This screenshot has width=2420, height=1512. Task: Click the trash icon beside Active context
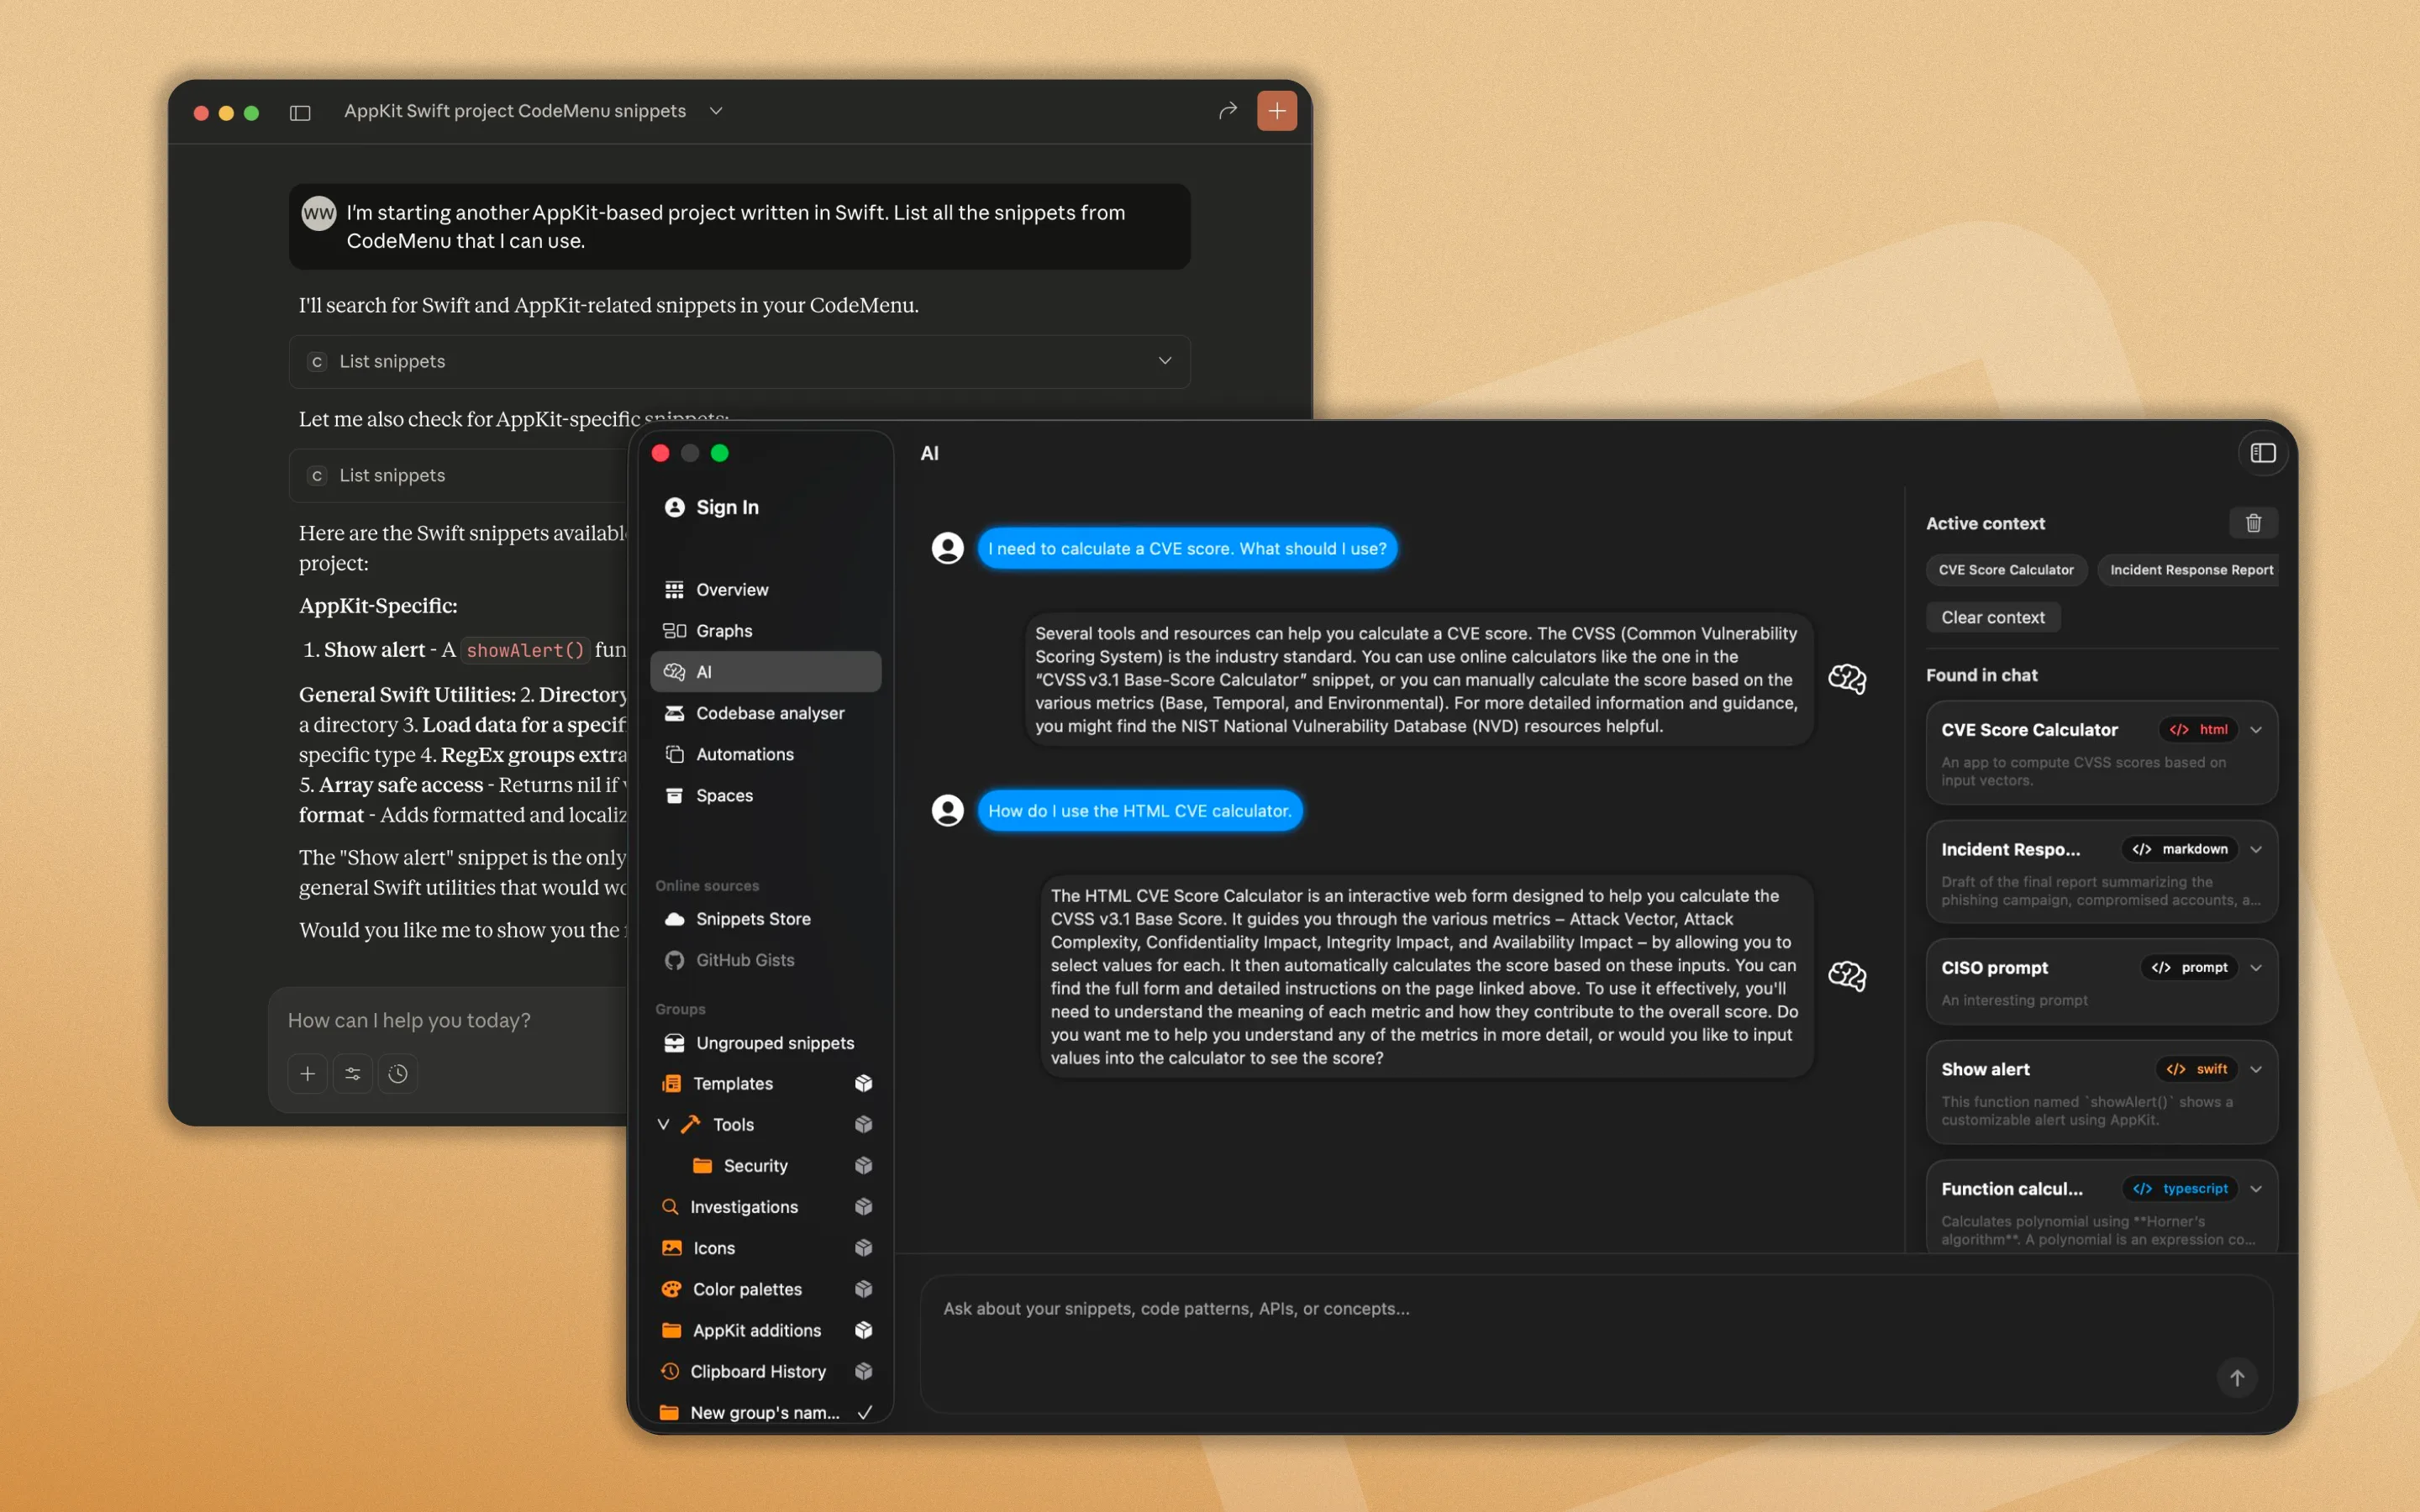click(2253, 523)
